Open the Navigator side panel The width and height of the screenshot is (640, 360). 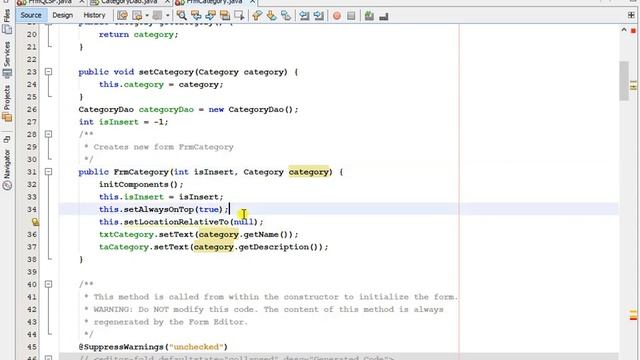(7, 169)
